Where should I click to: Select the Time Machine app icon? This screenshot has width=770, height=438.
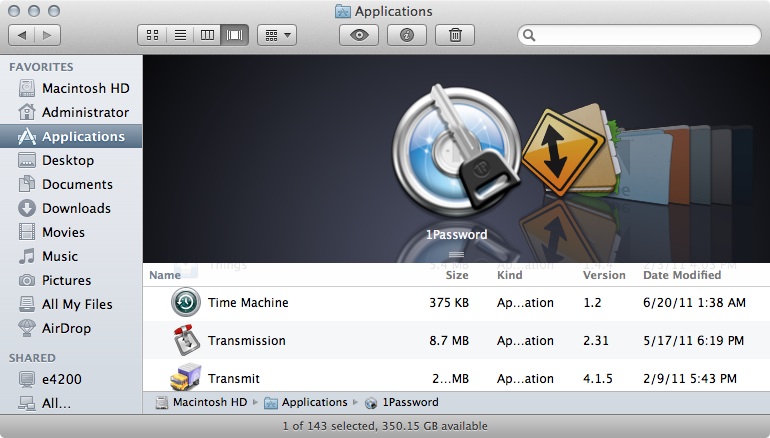(186, 302)
